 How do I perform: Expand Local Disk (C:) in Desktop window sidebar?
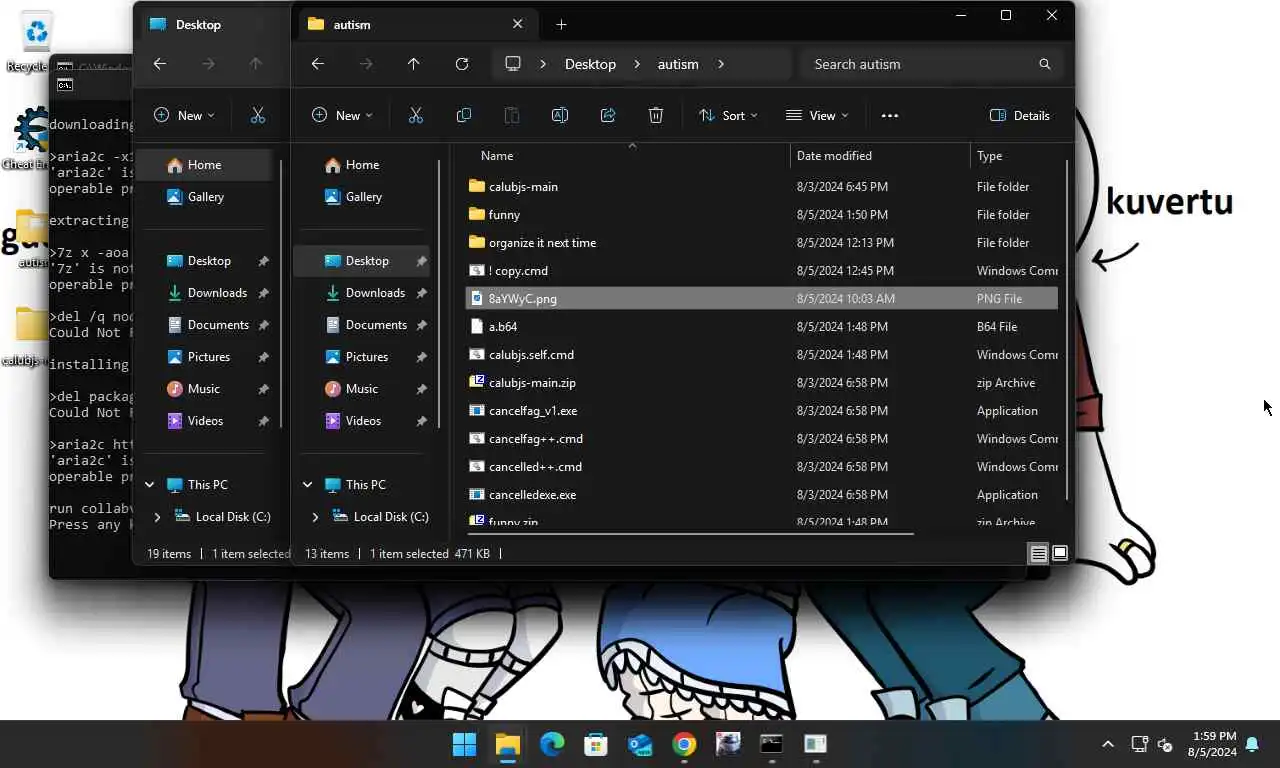[158, 517]
